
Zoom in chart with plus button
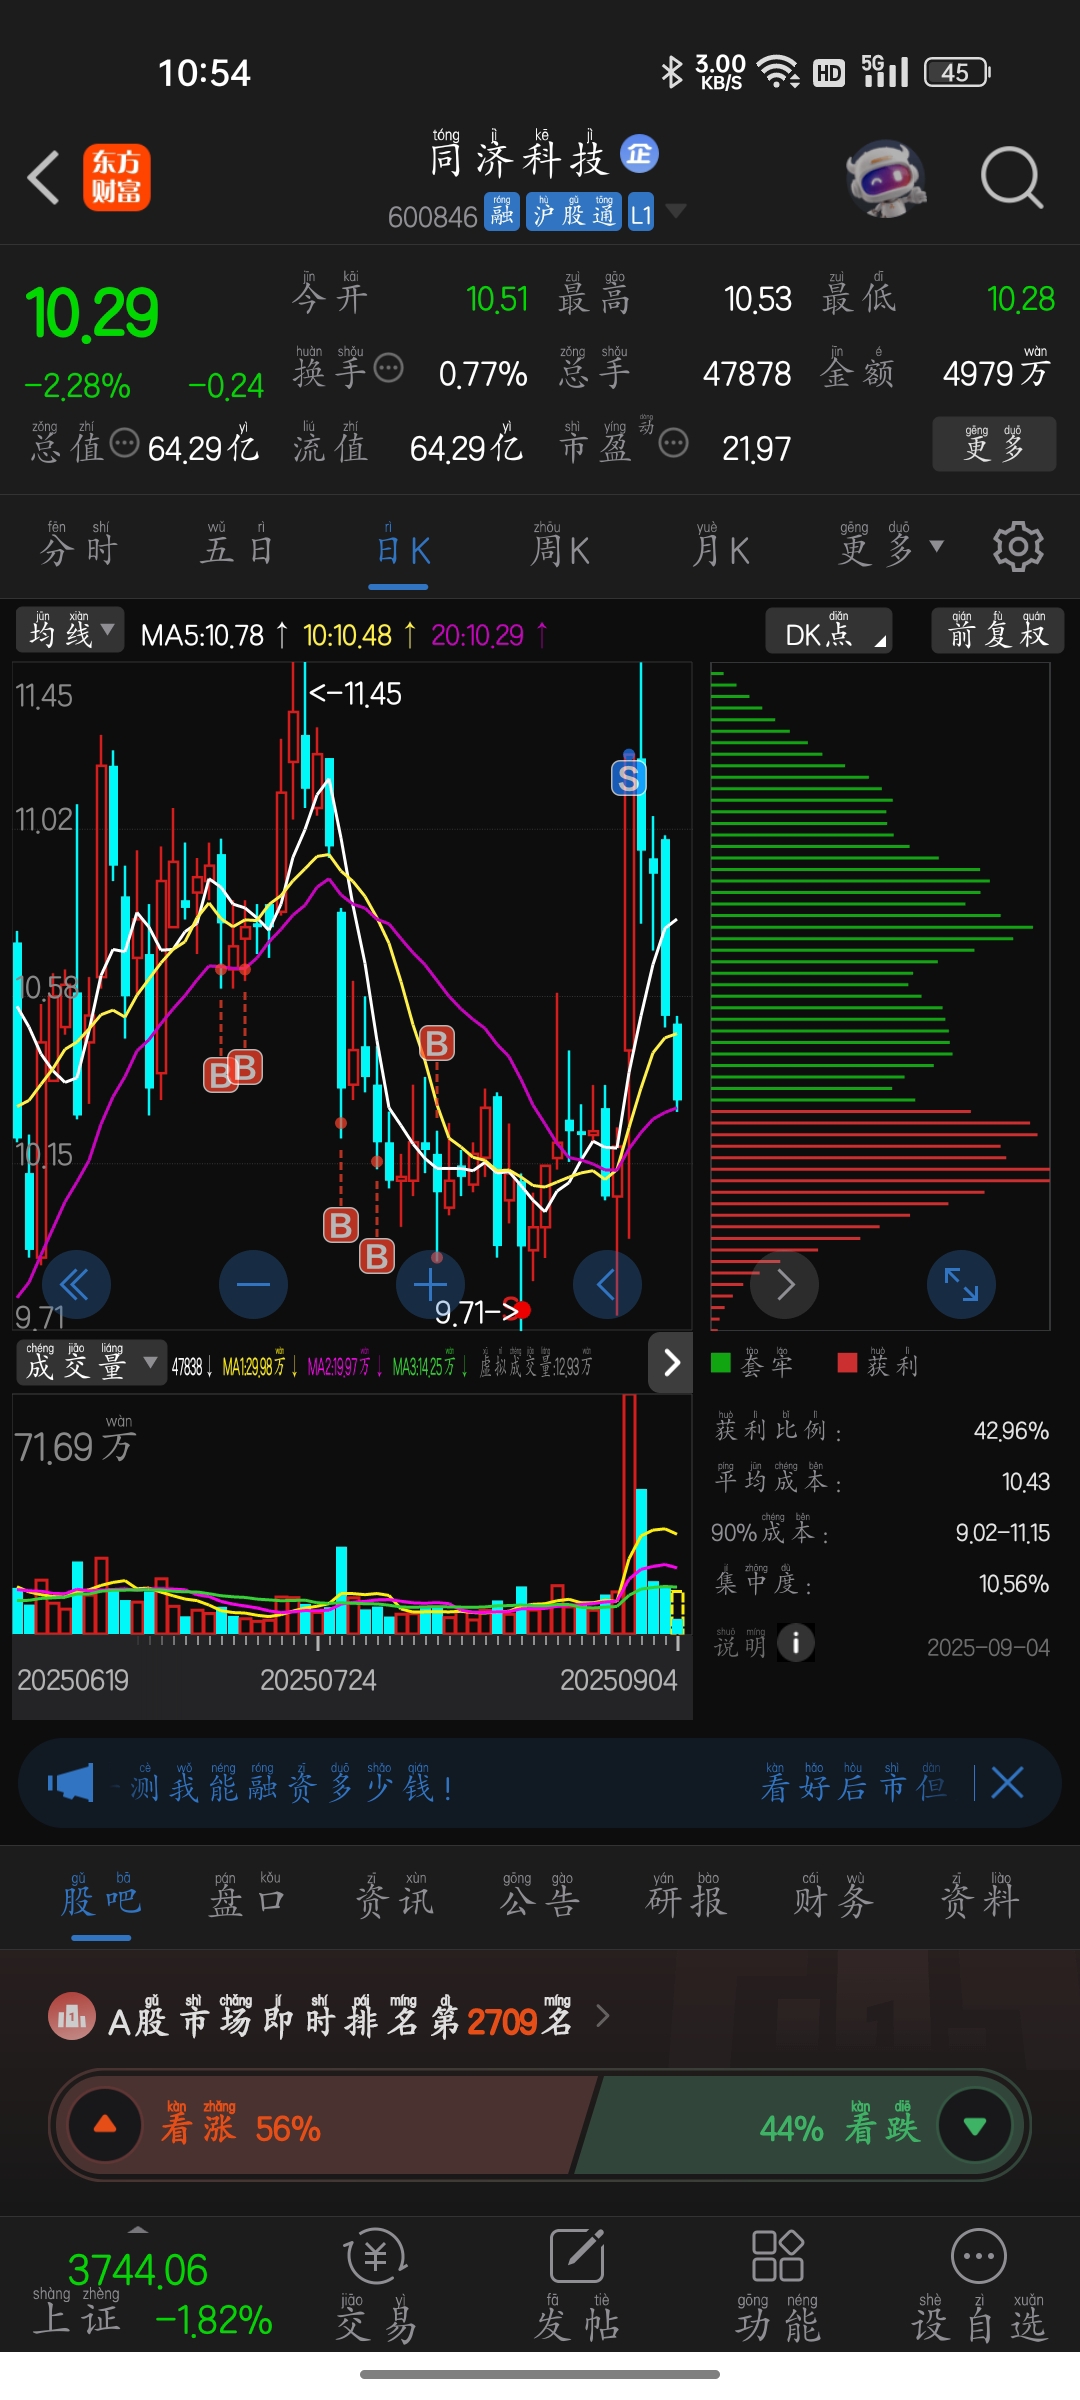(x=430, y=1284)
